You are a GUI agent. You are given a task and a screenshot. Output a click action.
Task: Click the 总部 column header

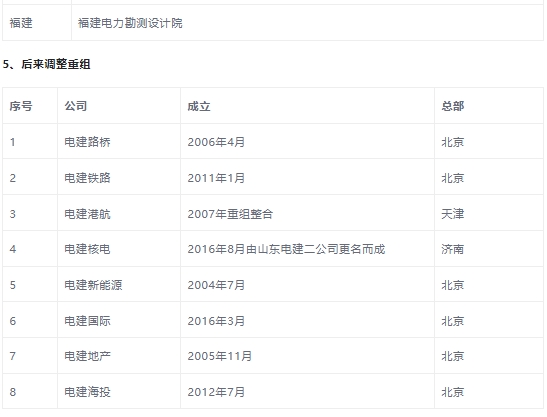tap(452, 106)
